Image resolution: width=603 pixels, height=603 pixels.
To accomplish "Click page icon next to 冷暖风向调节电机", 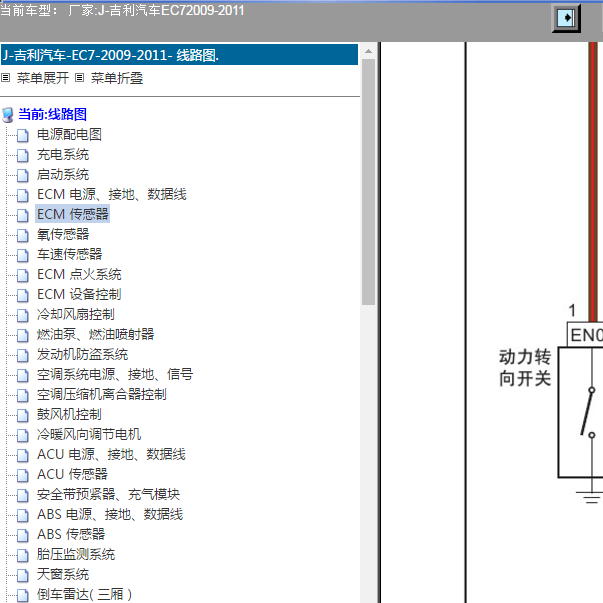I will [23, 435].
